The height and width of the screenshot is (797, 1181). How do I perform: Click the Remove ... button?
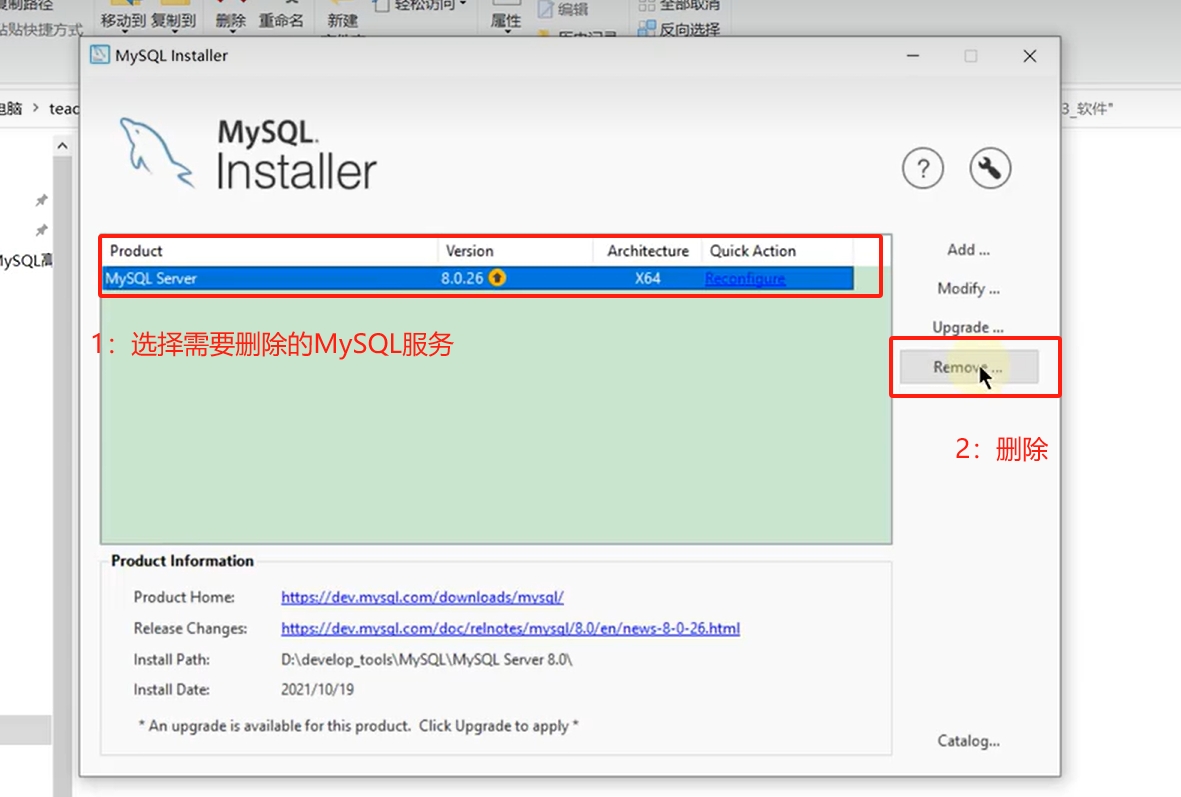[969, 368]
